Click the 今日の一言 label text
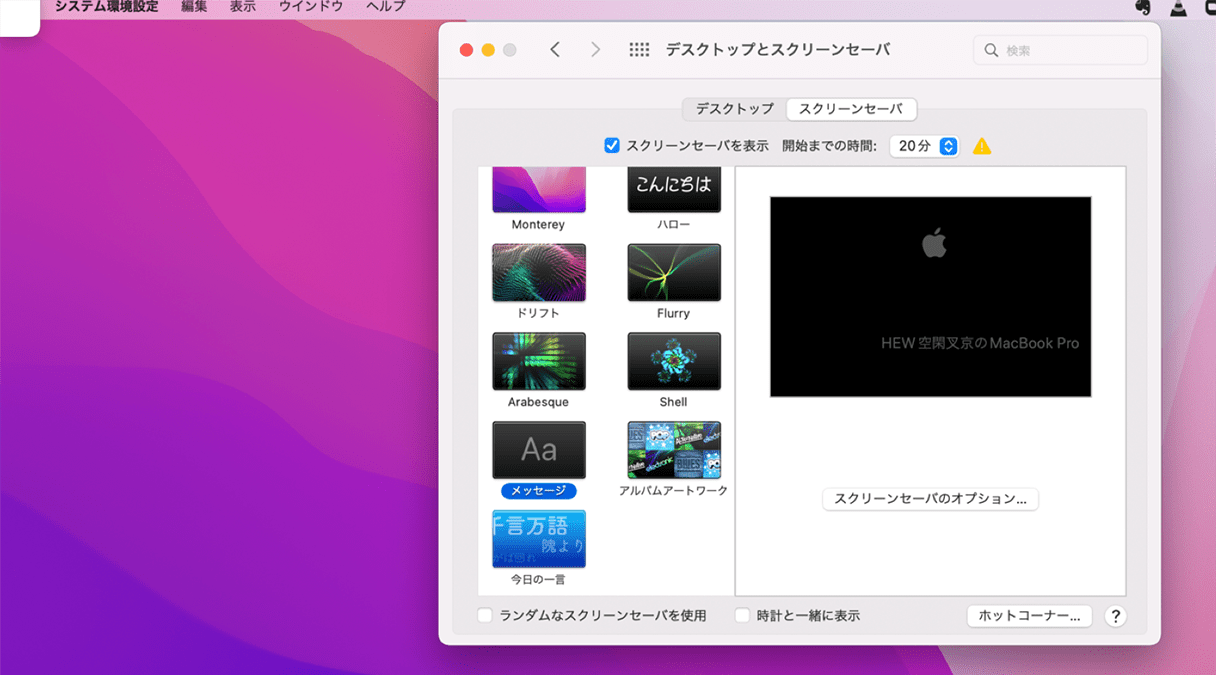Image resolution: width=1216 pixels, height=675 pixels. [538, 580]
